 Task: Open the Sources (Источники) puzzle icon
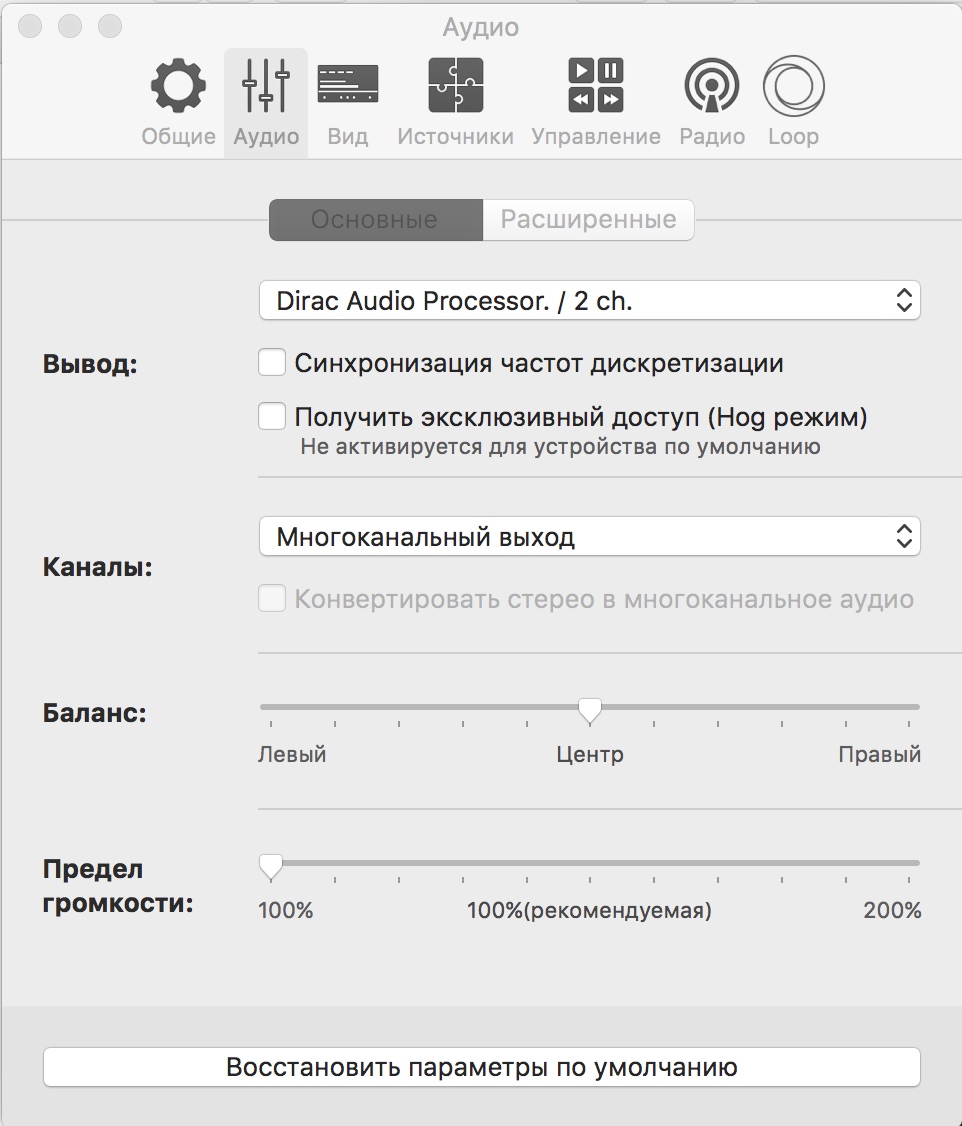(x=455, y=87)
